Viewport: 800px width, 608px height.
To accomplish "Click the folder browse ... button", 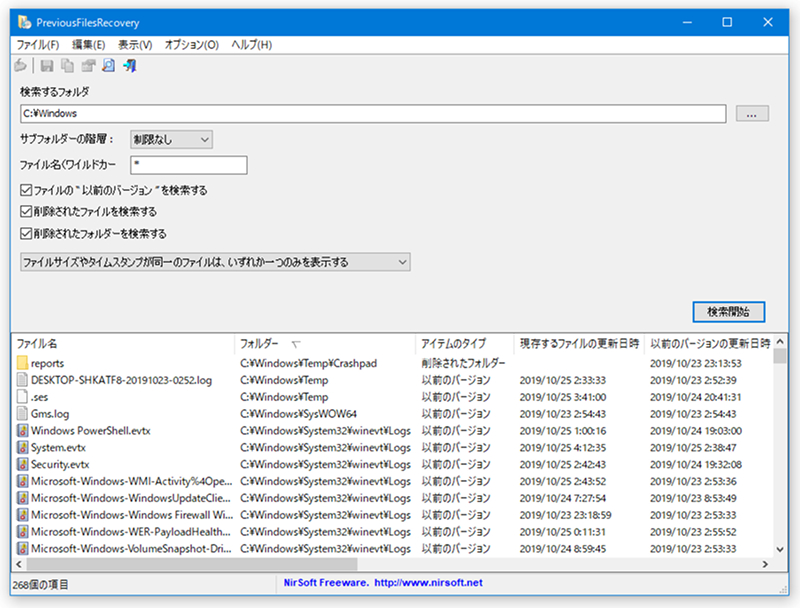I will (x=752, y=114).
